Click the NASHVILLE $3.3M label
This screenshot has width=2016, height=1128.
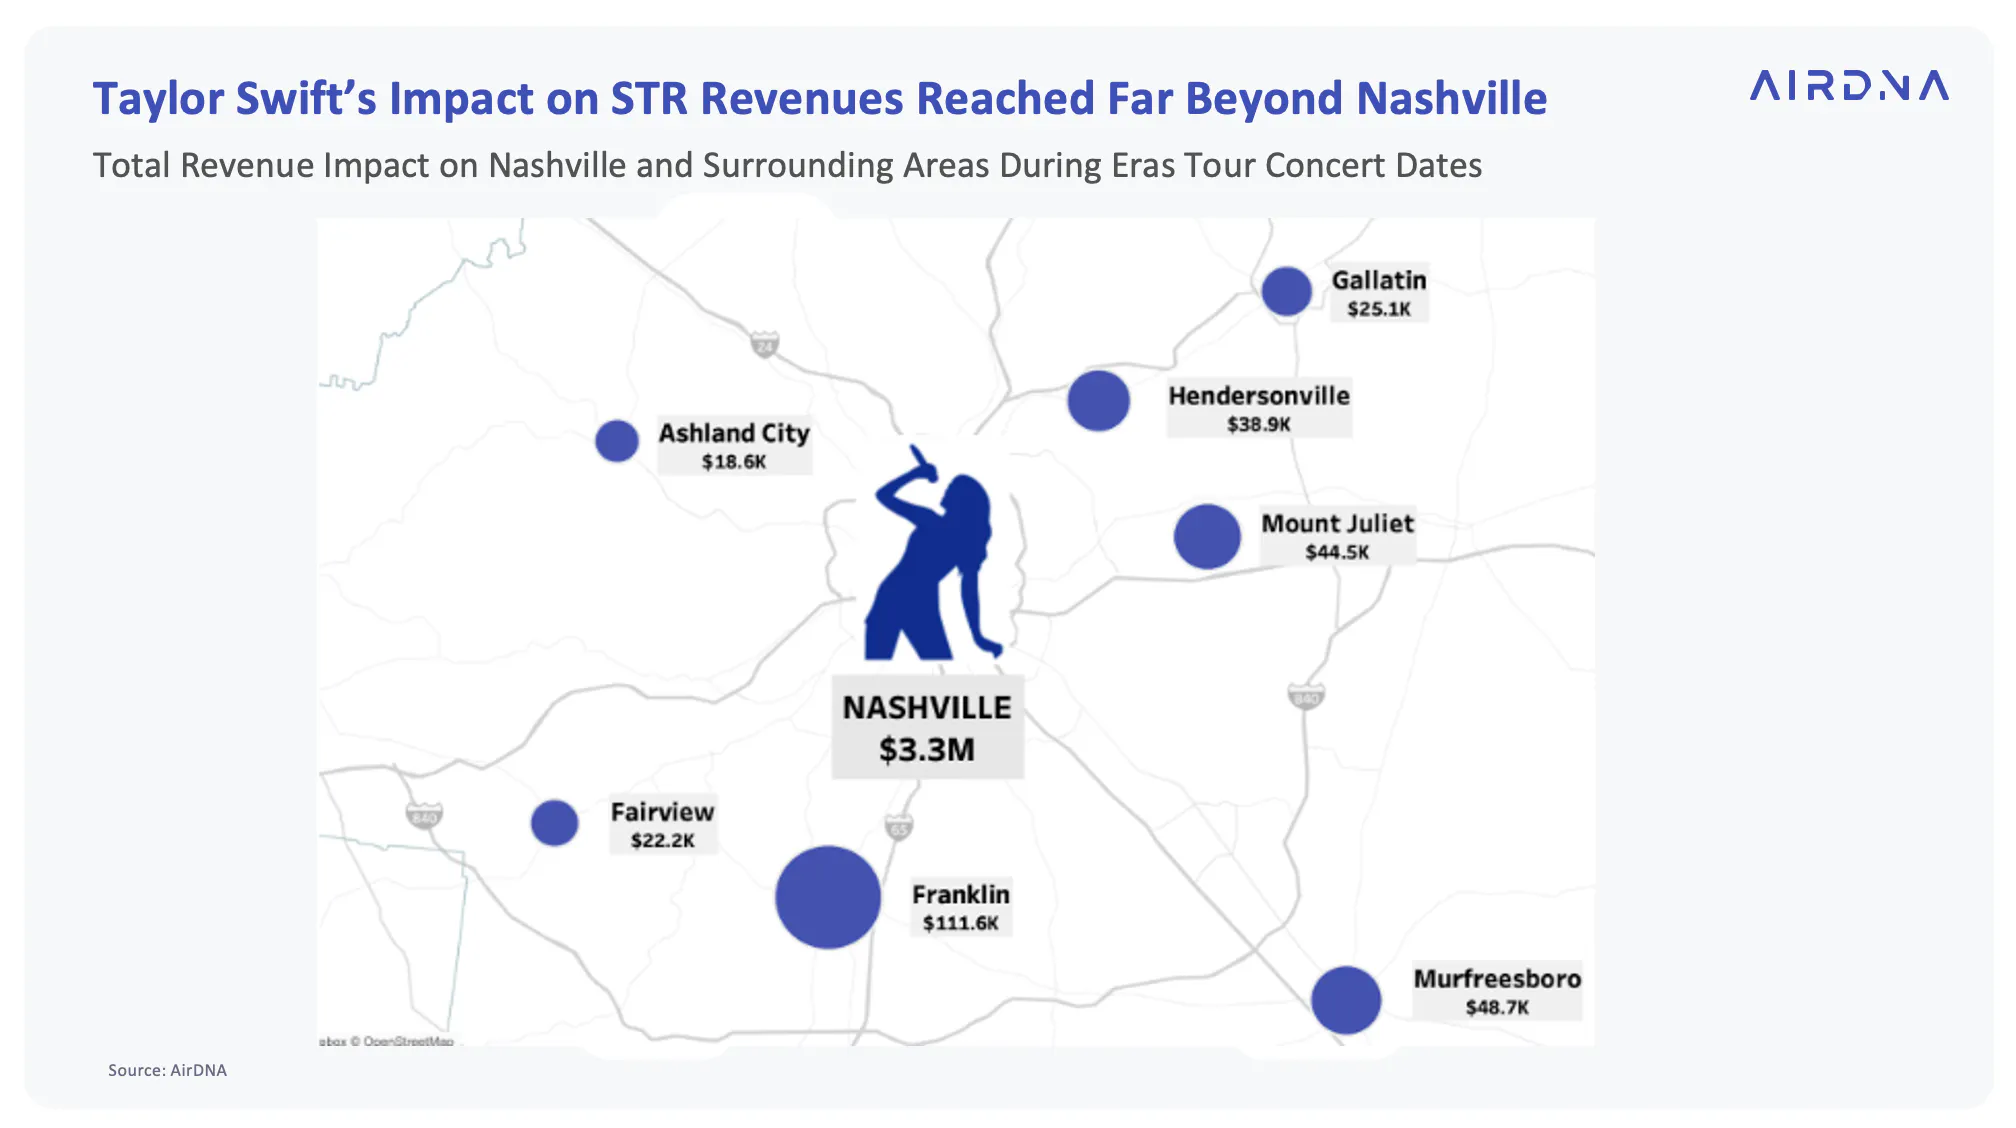(927, 727)
